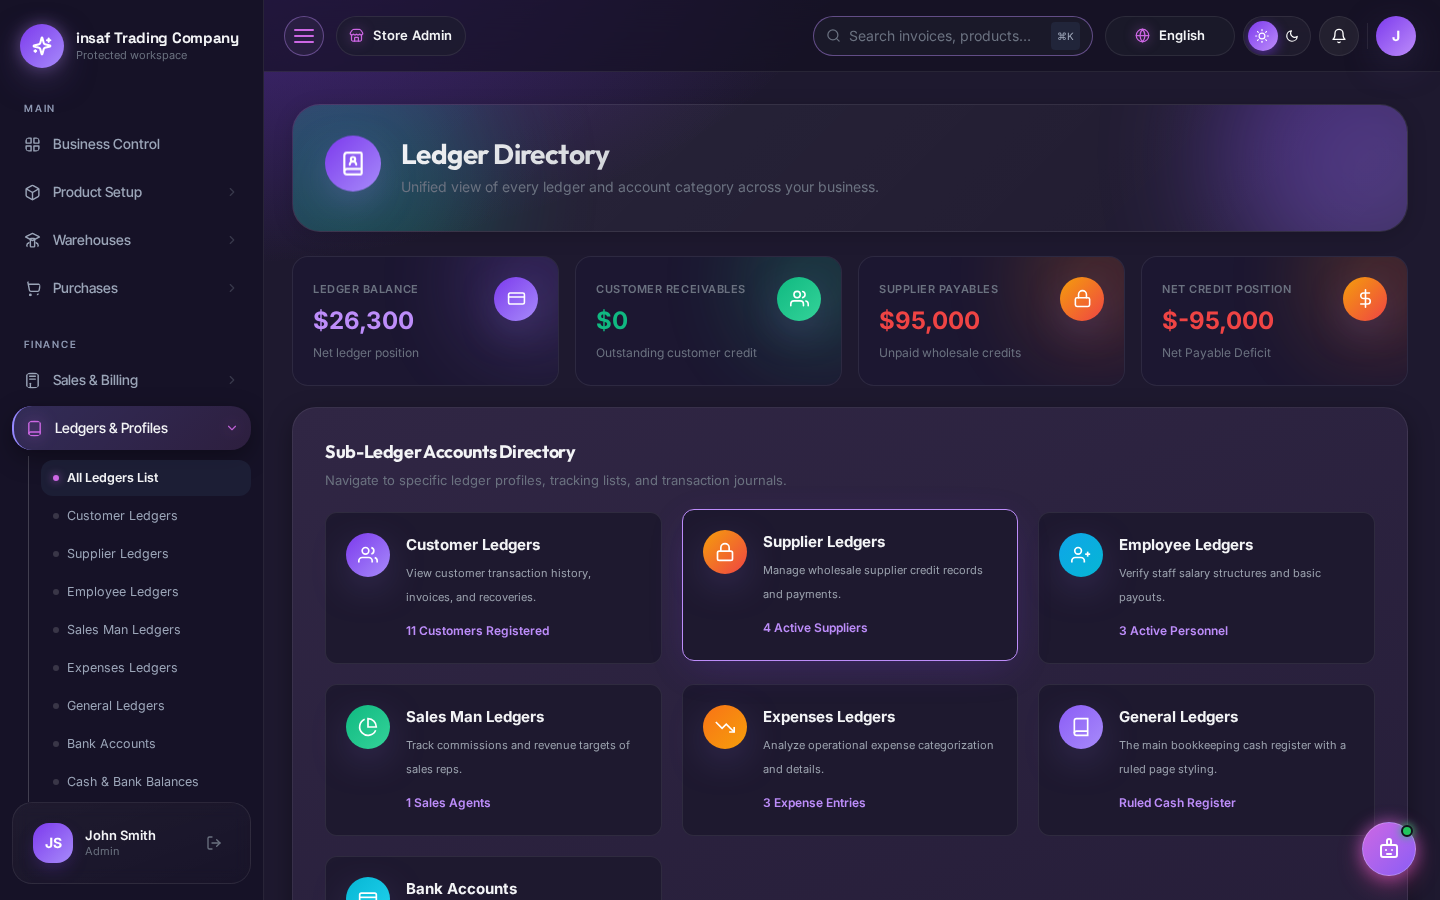This screenshot has height=900, width=1440.
Task: Expand Product Setup chevron
Action: 232,192
